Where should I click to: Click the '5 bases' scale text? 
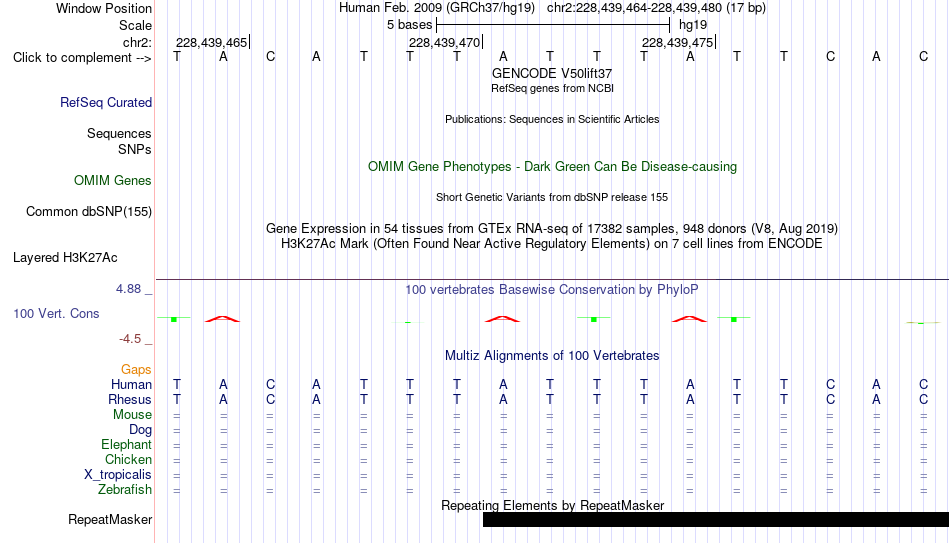tap(410, 25)
